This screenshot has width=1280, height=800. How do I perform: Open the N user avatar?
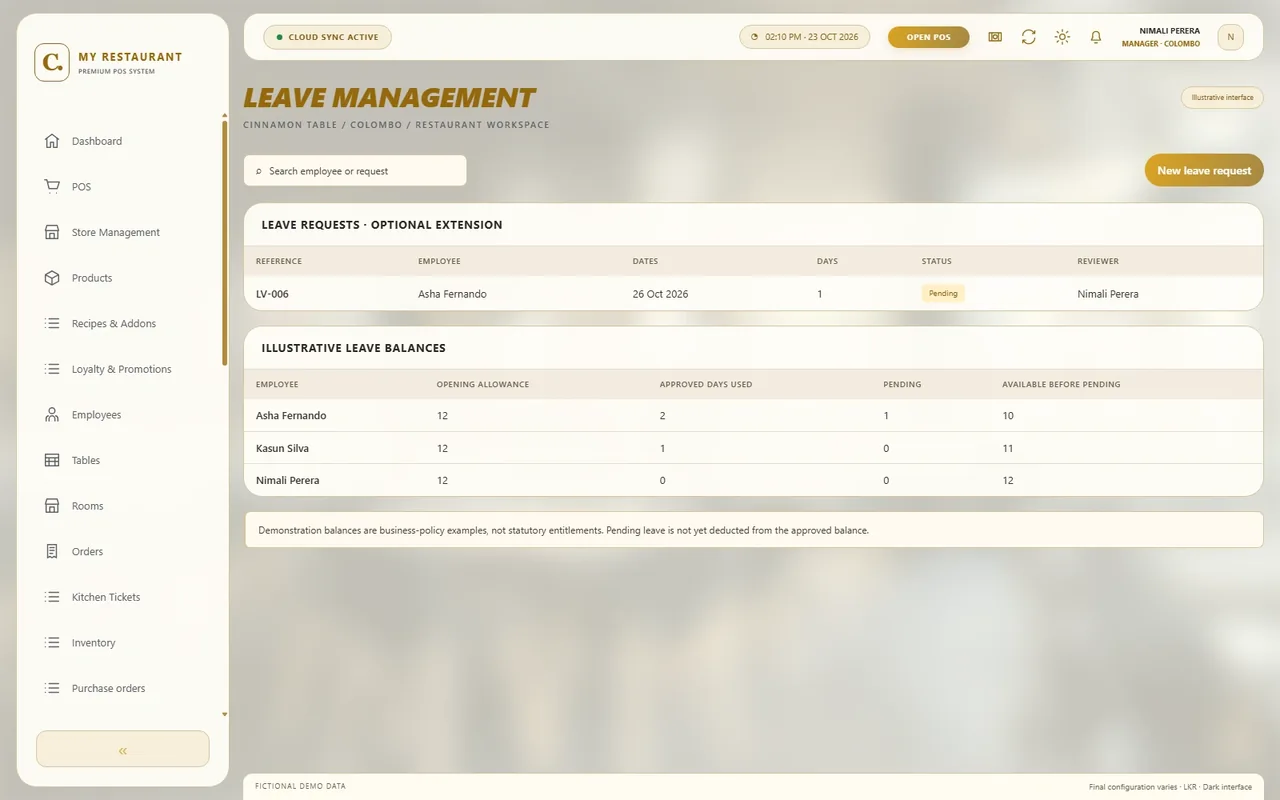pos(1230,37)
